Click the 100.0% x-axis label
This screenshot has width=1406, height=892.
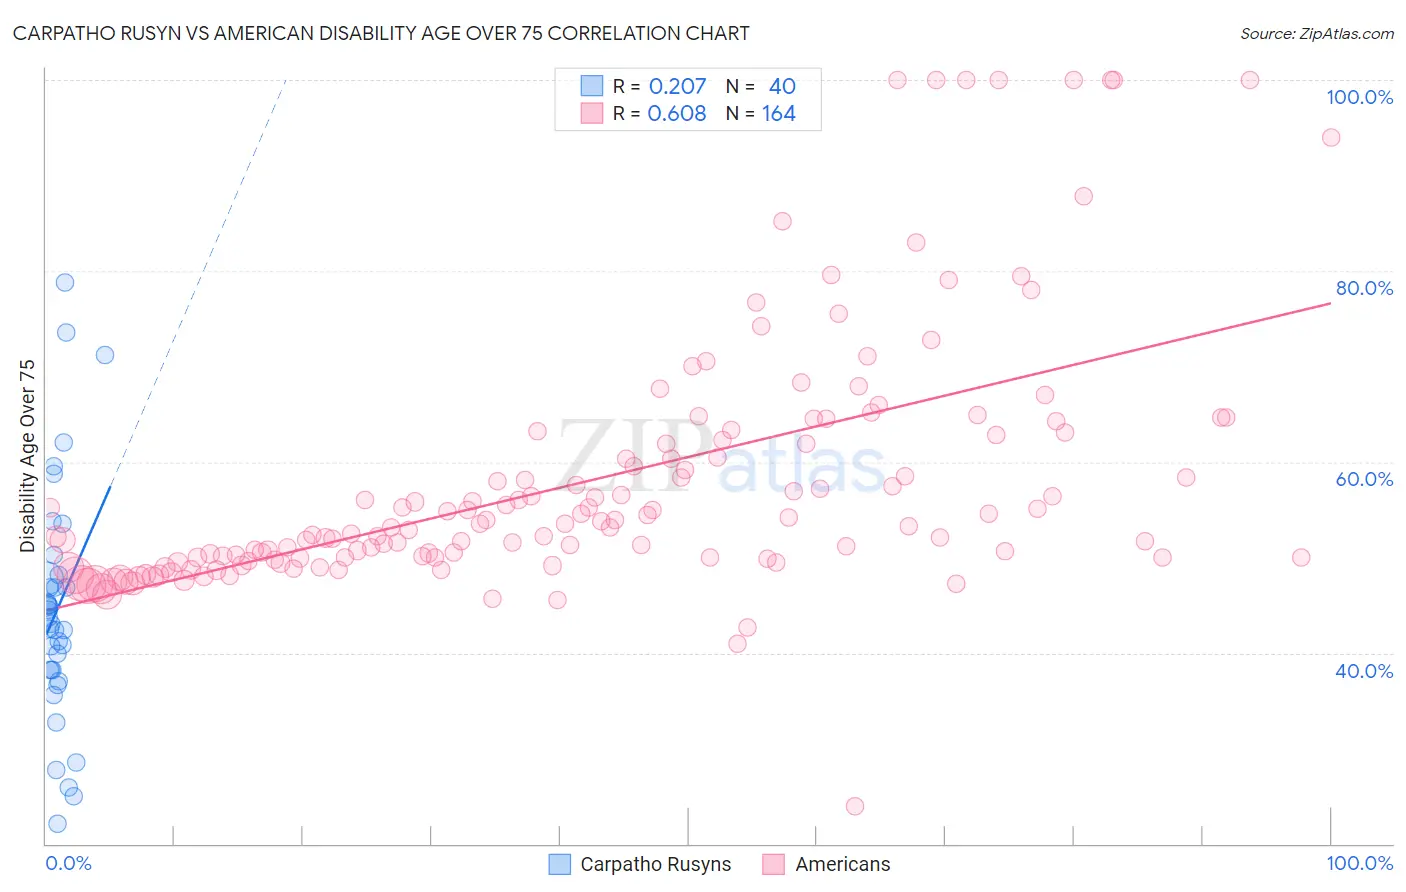1360,863
